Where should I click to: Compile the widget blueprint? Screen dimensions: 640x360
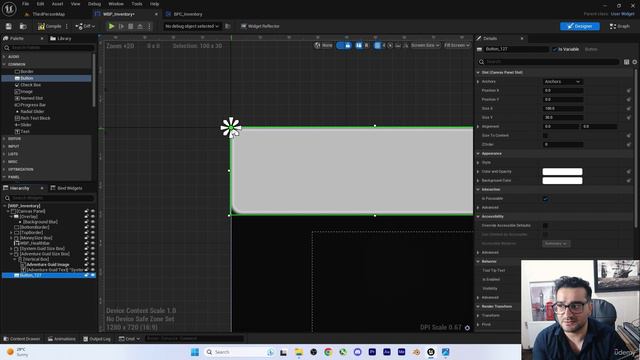tap(50, 26)
